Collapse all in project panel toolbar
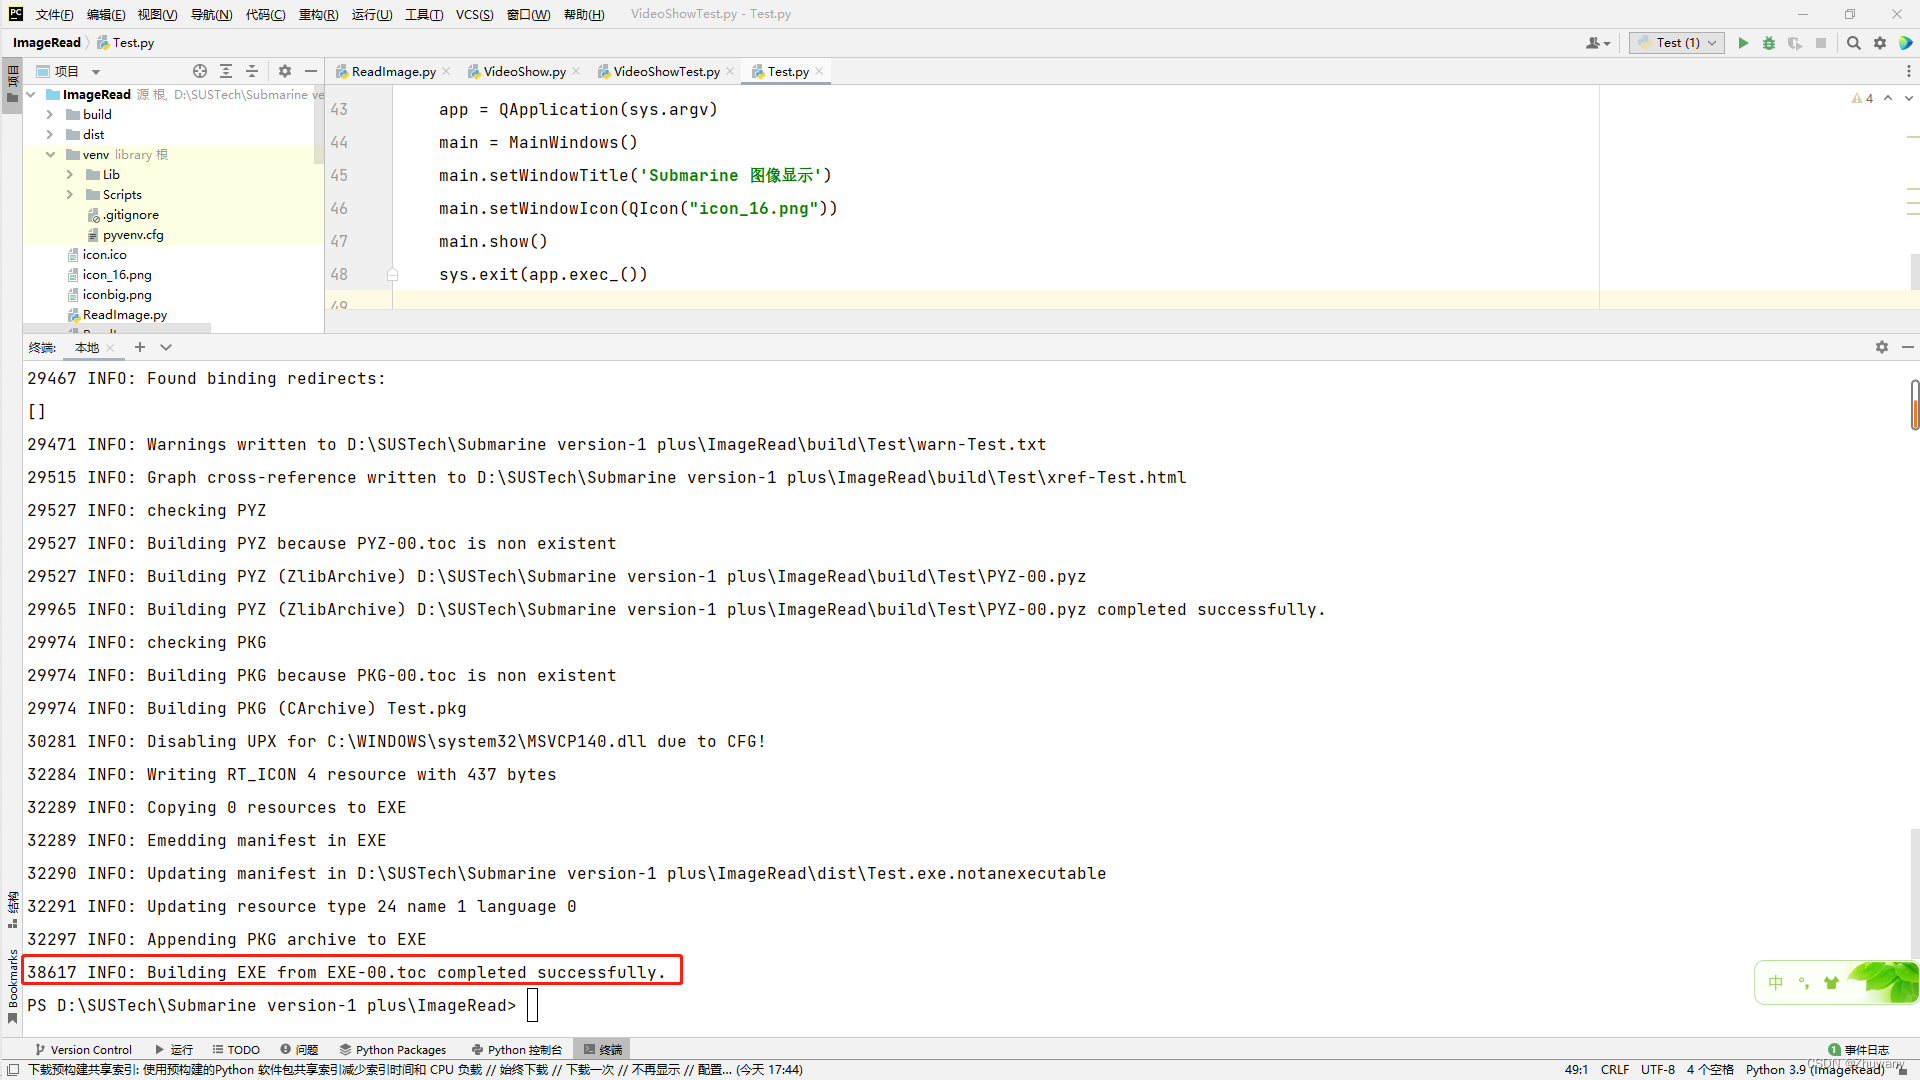 coord(252,71)
